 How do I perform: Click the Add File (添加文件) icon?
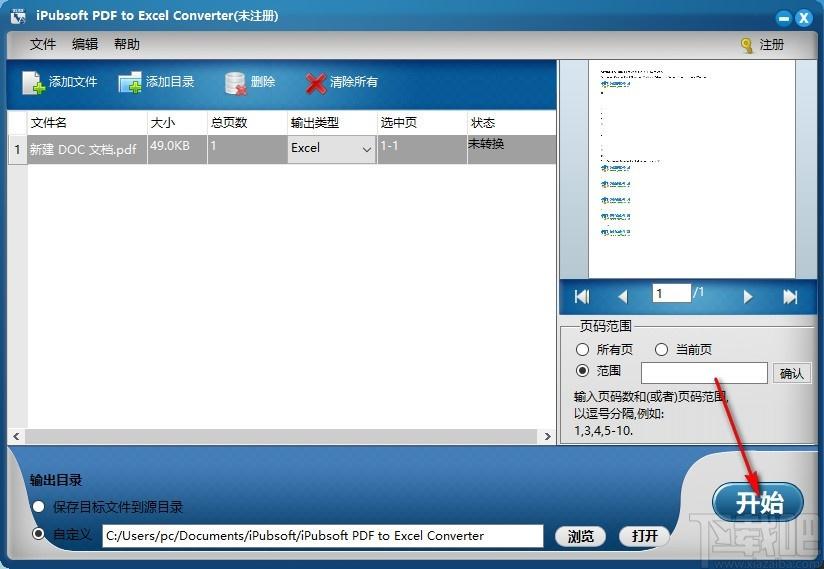[x=33, y=82]
